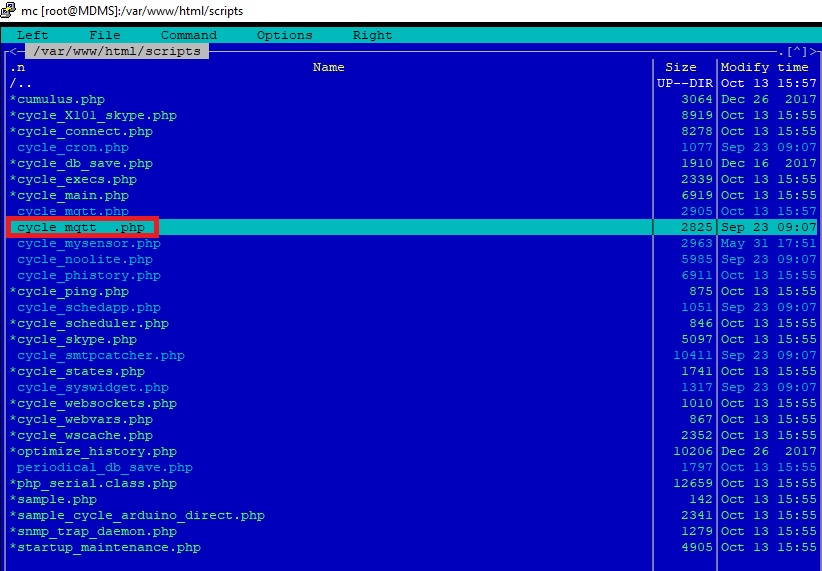Select the file cycle_connect.php

pos(81,131)
